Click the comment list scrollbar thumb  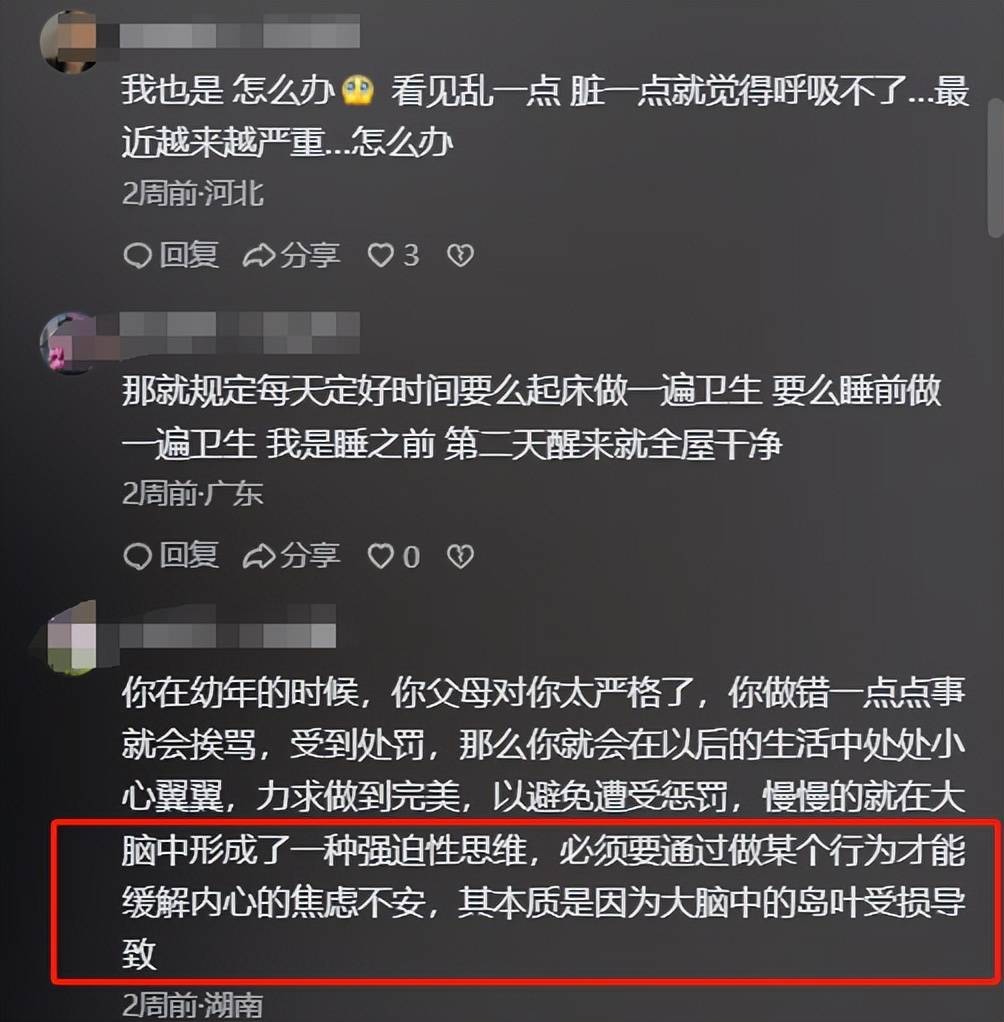coord(995,168)
